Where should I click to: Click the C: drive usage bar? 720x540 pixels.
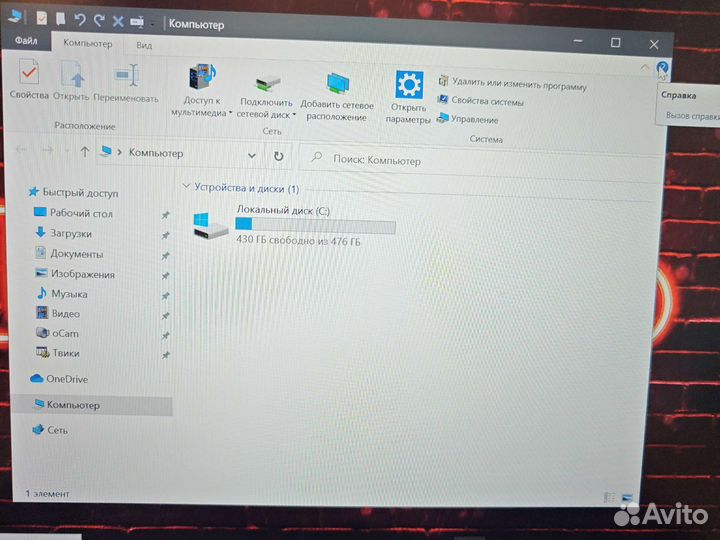[x=315, y=225]
